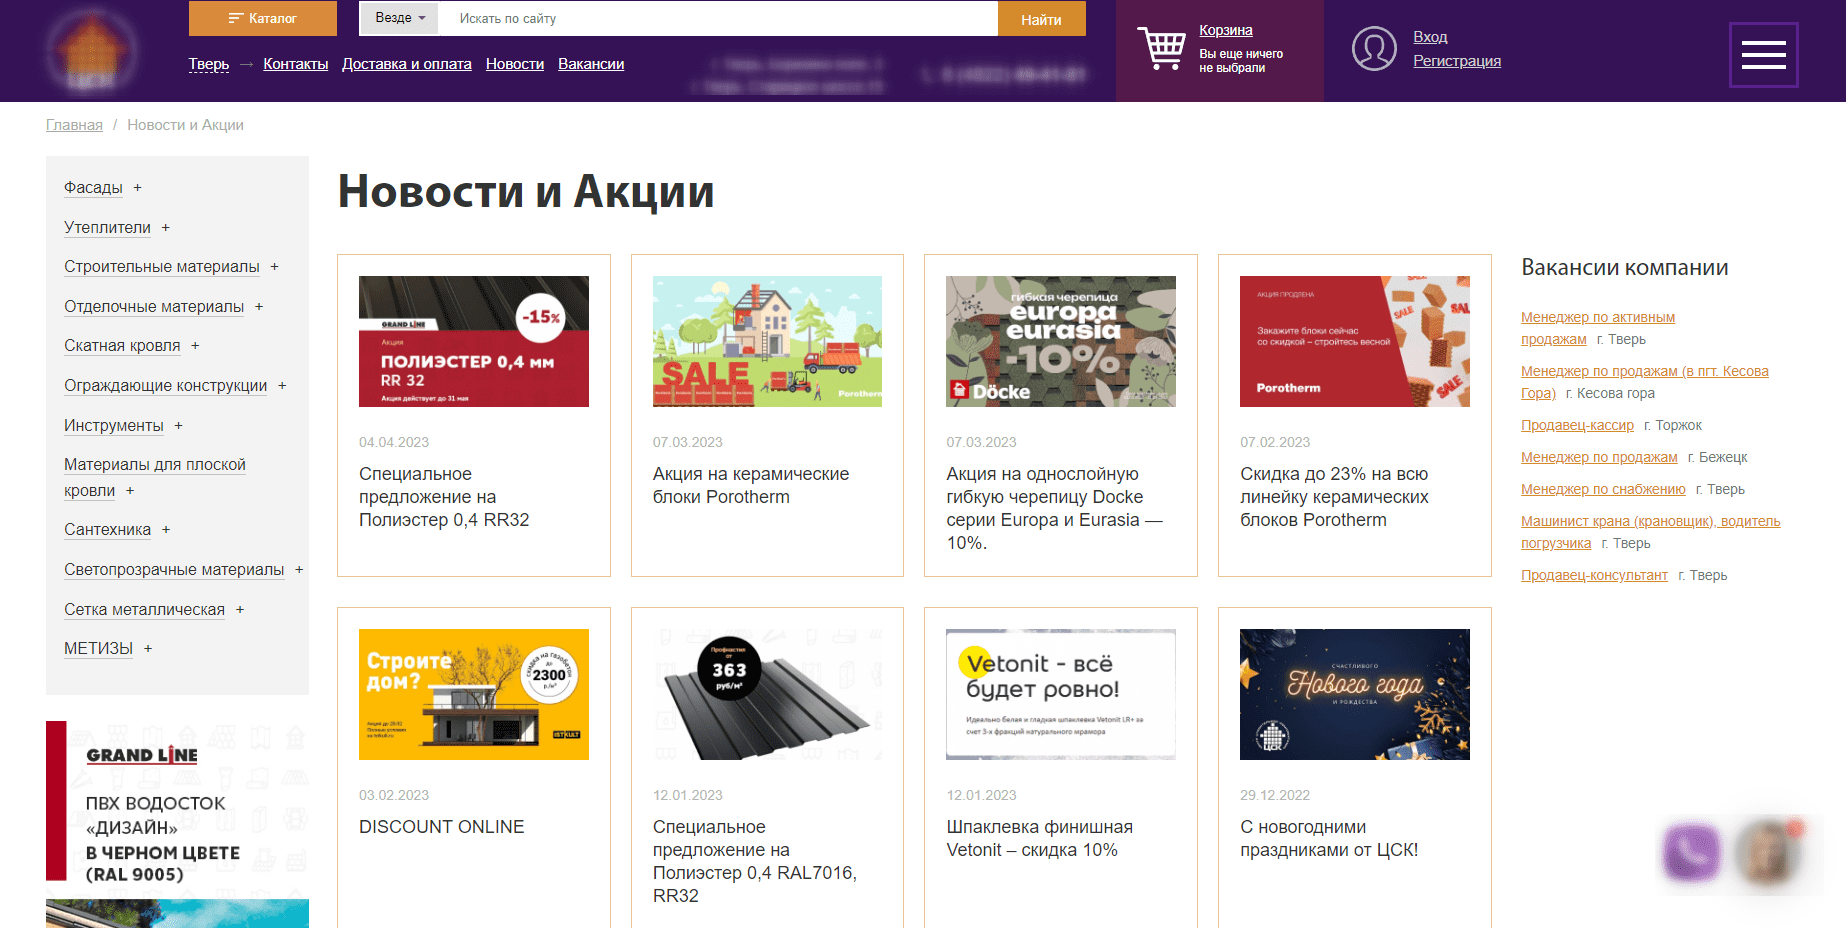
Task: Expand the Фасады category
Action: pyautogui.click(x=138, y=188)
